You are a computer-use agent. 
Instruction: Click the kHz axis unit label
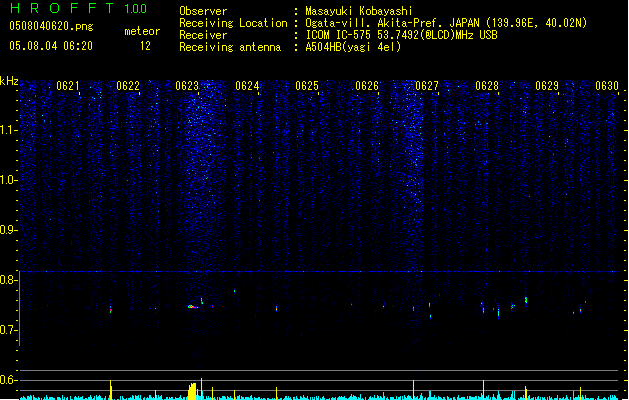tap(9, 81)
